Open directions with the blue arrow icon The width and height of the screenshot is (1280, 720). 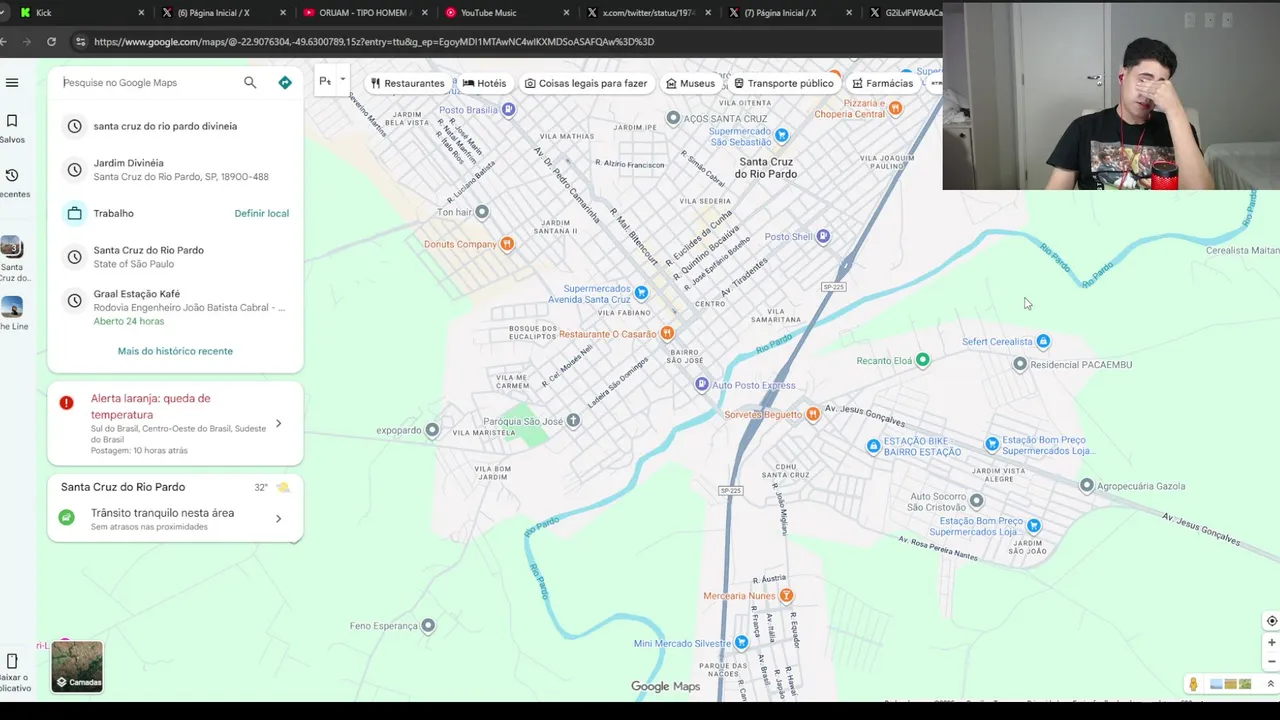(285, 82)
